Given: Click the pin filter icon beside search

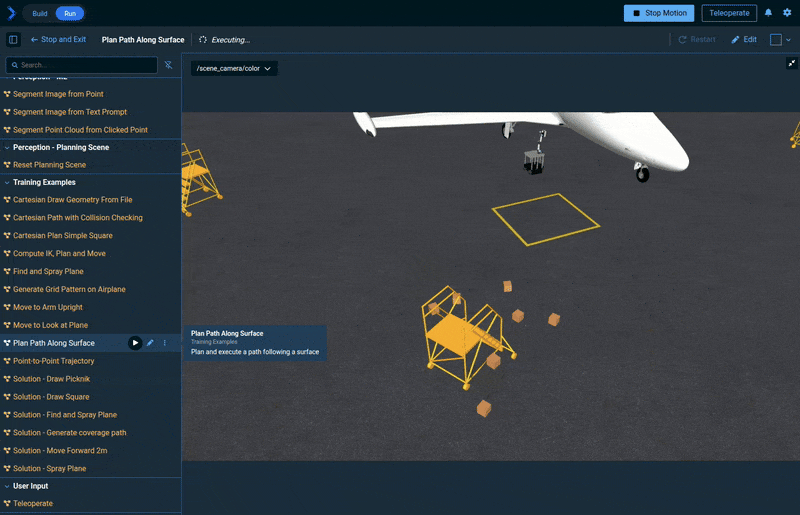Looking at the screenshot, I should point(168,65).
